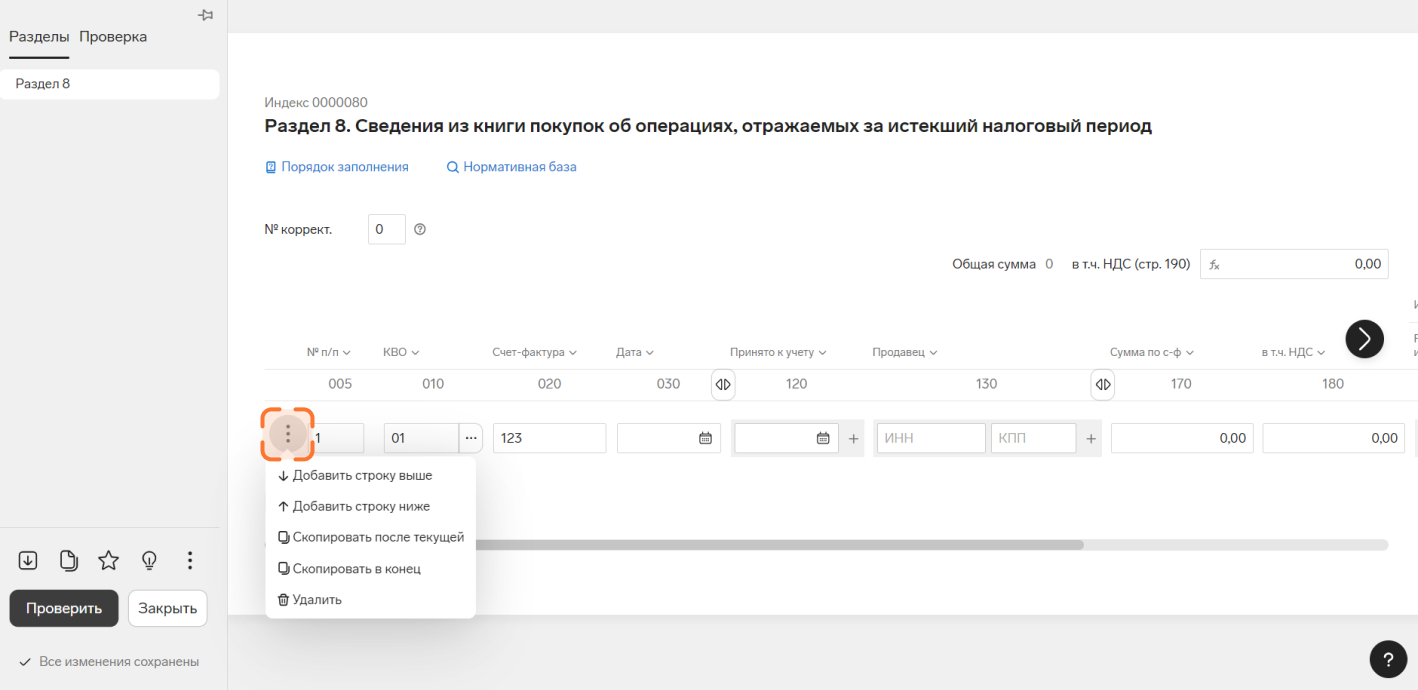Open the Принято к учету column dropdown

(x=779, y=352)
